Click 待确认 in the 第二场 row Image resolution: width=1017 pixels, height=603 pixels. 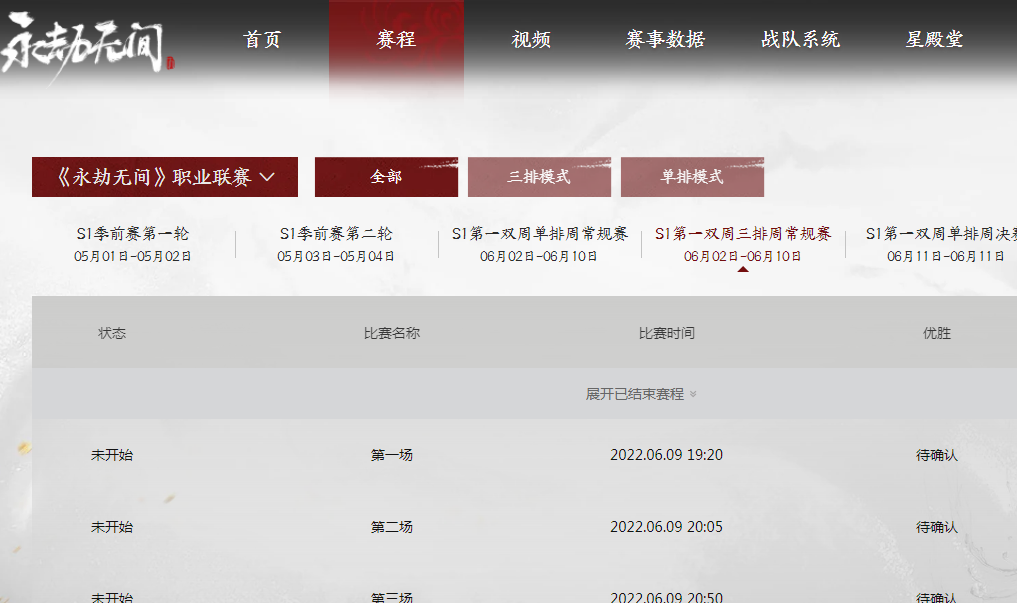coord(937,527)
